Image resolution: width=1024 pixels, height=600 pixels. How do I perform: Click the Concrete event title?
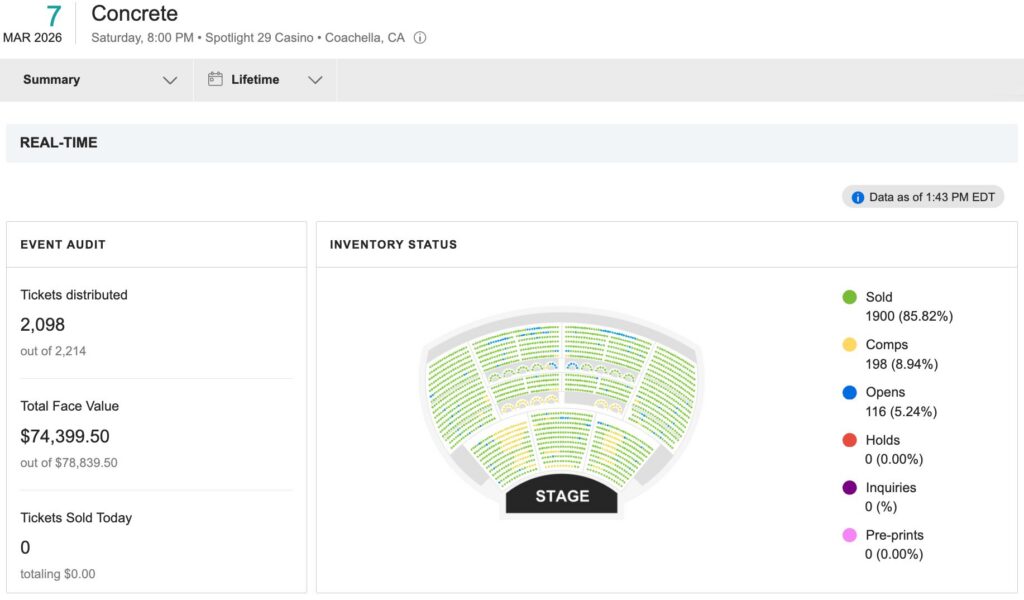(x=134, y=14)
